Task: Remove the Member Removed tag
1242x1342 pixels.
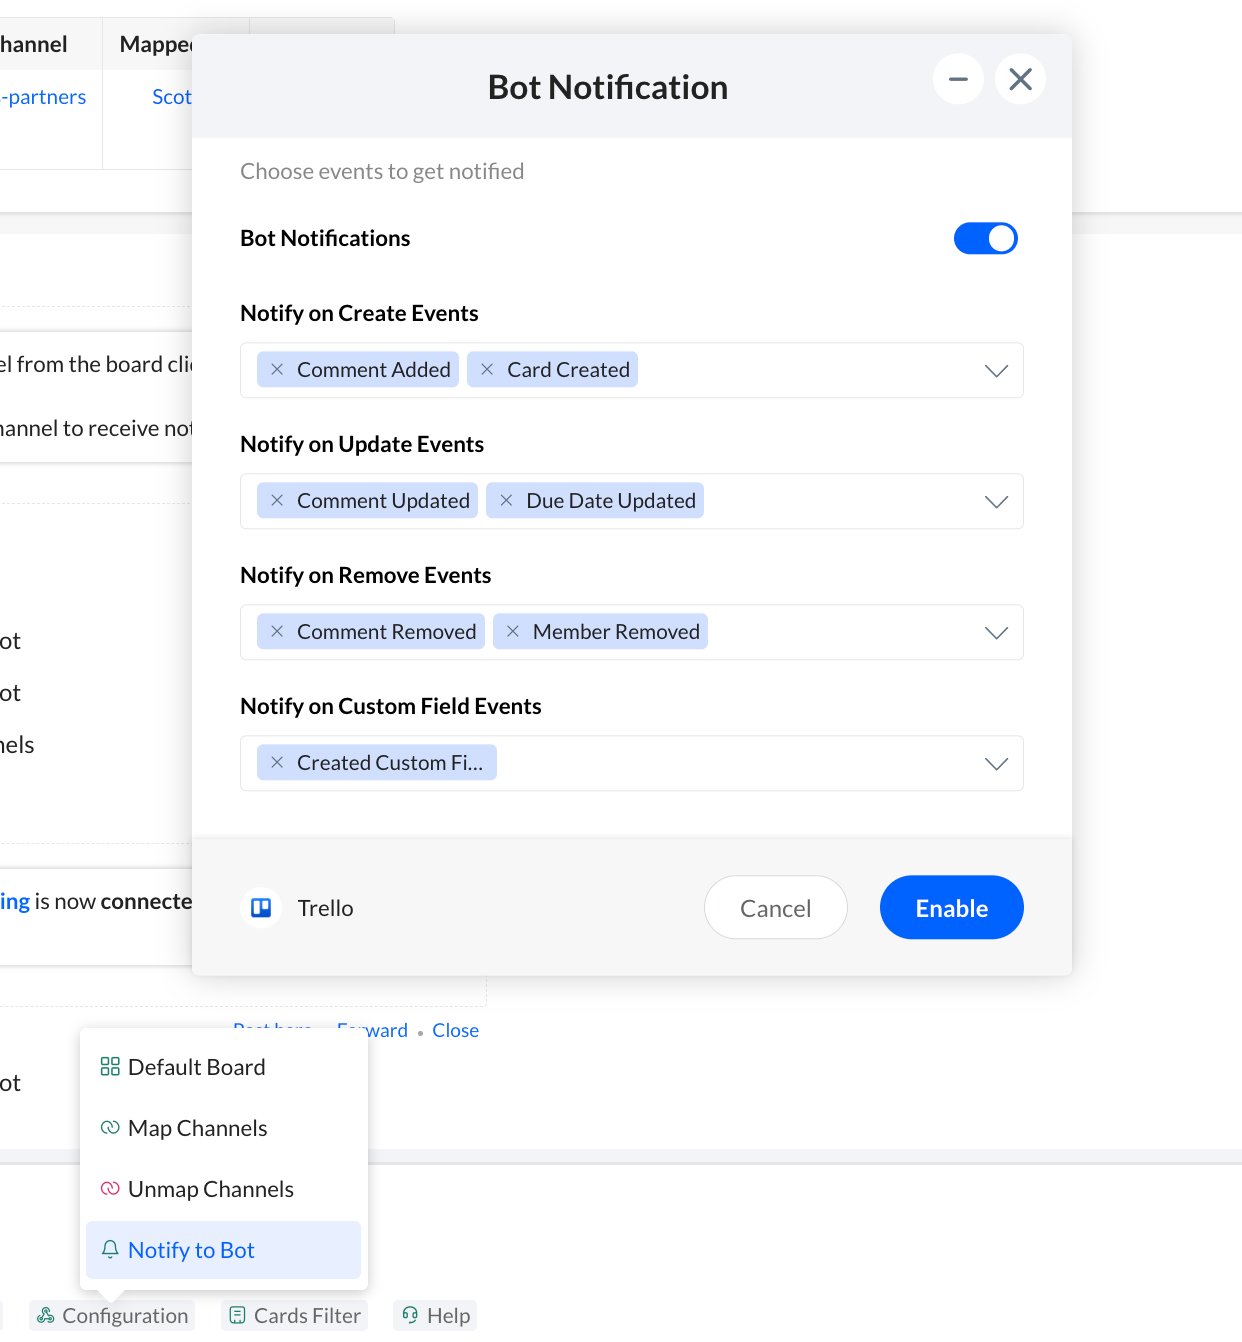Action: [513, 632]
